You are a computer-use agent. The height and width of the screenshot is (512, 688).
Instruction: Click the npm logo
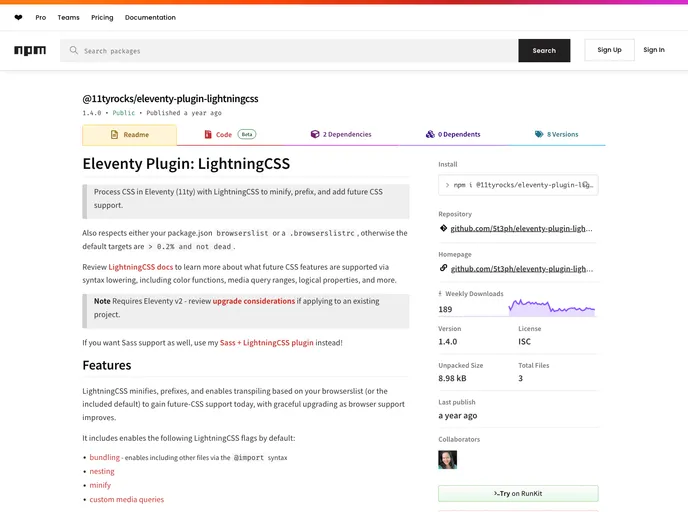30,50
